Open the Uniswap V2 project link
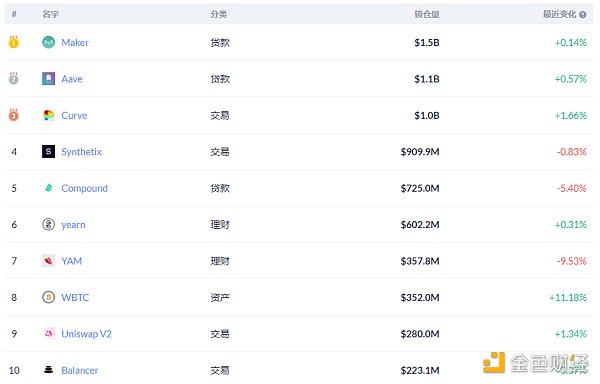This screenshot has width=600, height=384. tap(86, 334)
